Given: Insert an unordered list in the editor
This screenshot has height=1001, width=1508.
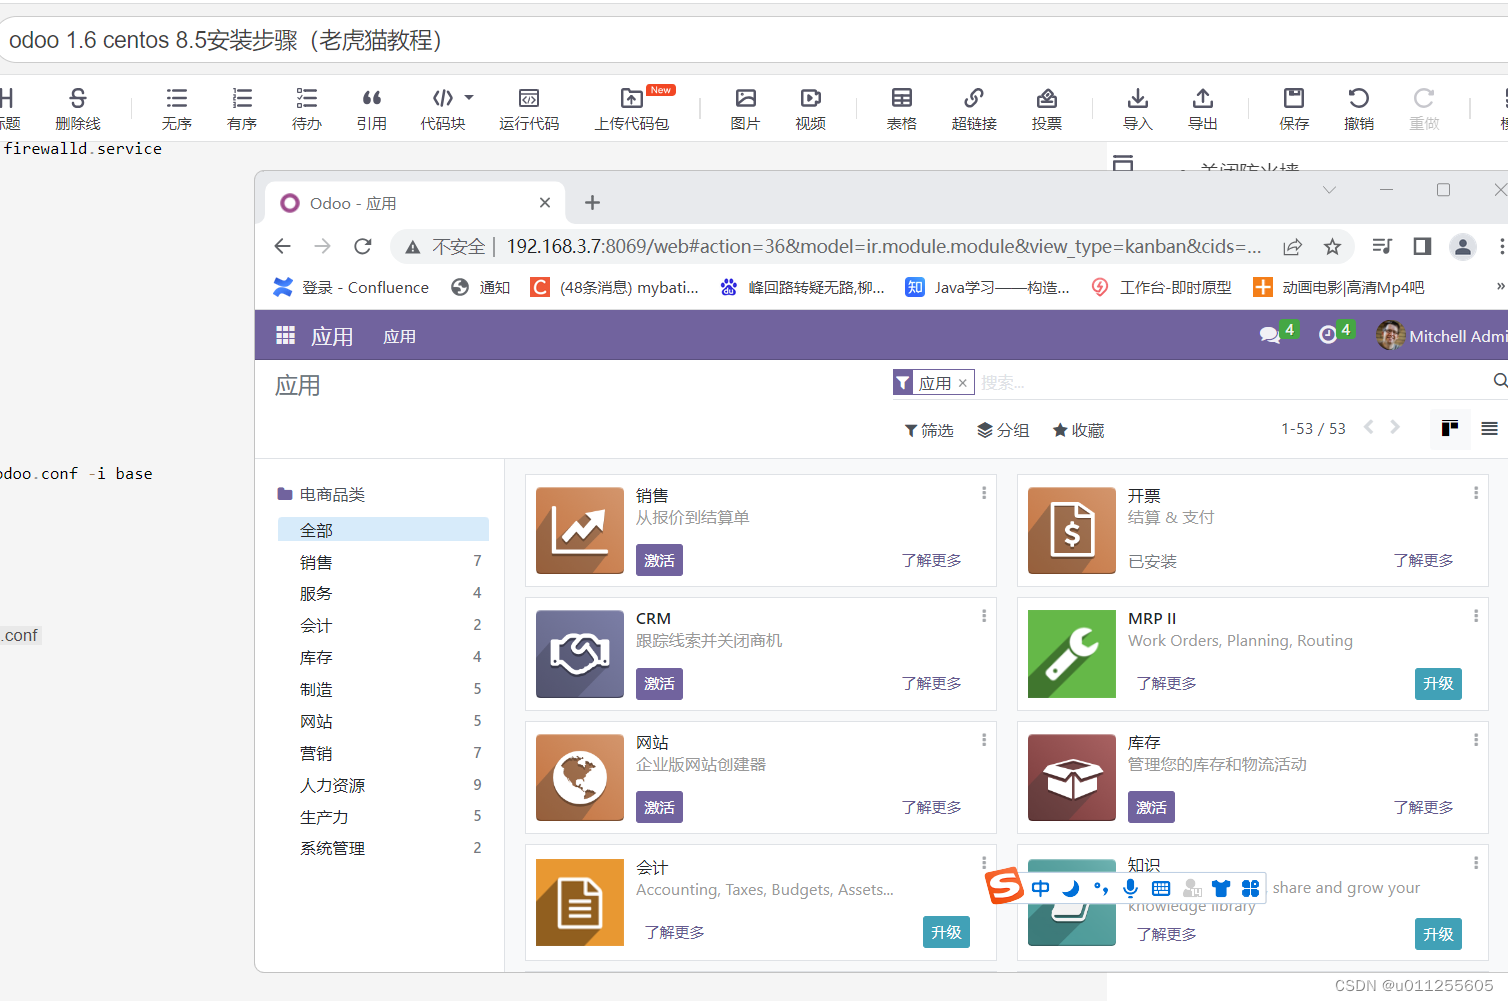Looking at the screenshot, I should pyautogui.click(x=177, y=108).
